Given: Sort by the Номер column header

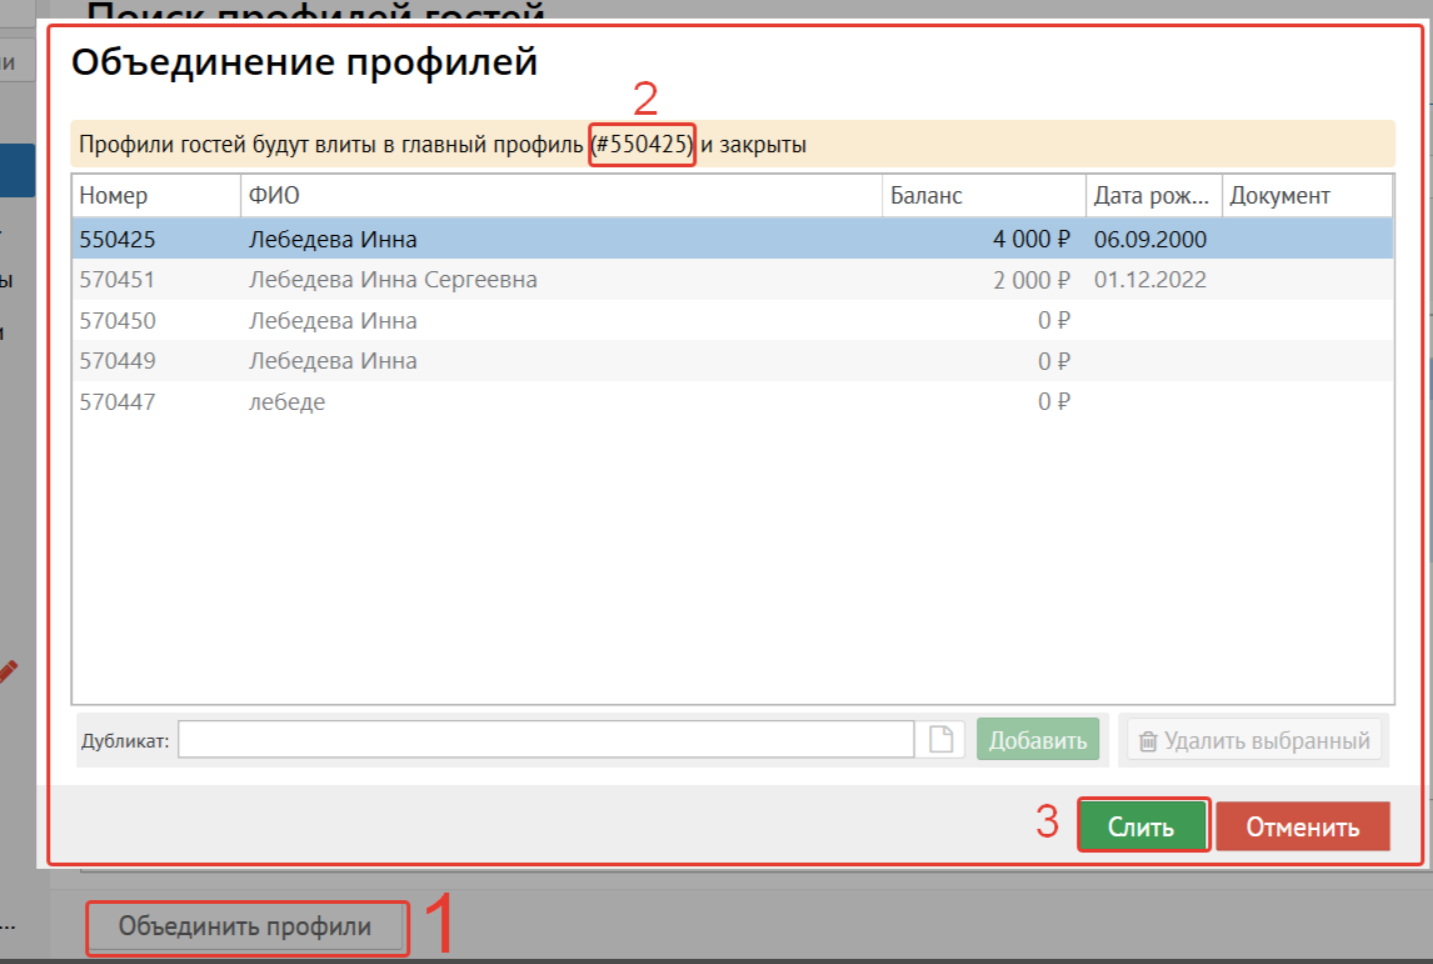Looking at the screenshot, I should point(155,196).
